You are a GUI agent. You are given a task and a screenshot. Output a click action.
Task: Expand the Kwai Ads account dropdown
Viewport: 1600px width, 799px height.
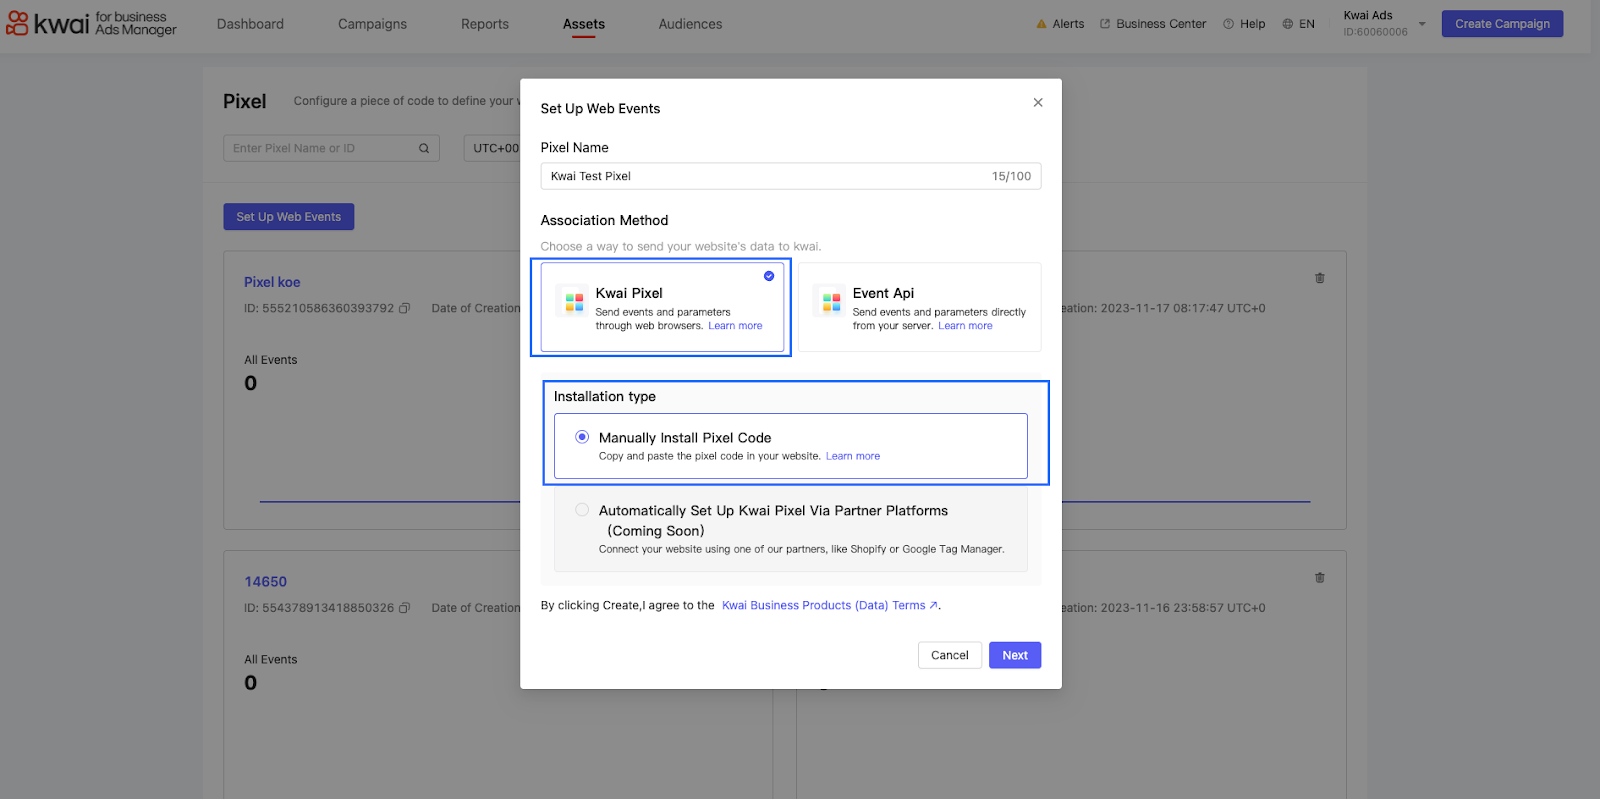(x=1422, y=24)
